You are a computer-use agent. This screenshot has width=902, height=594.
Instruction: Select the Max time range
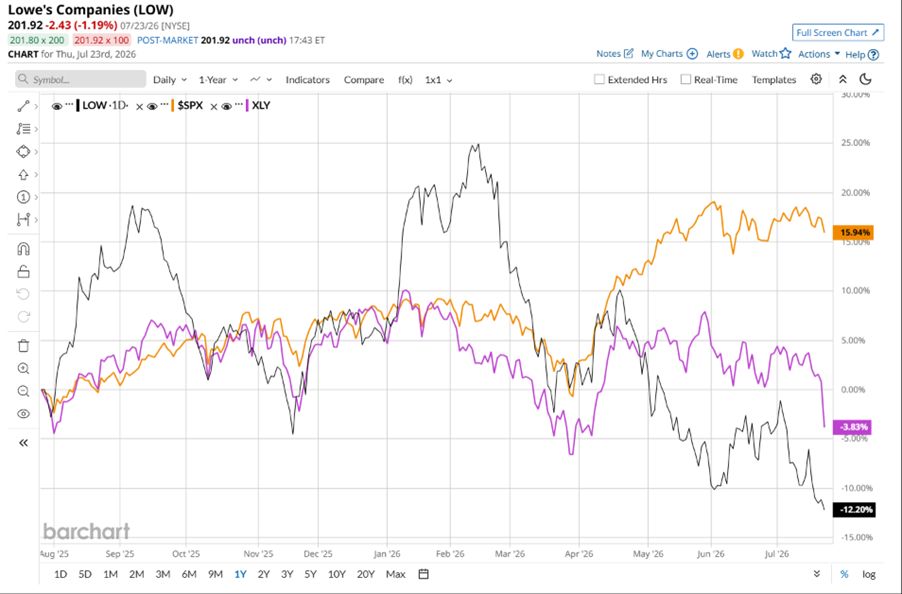(x=396, y=574)
